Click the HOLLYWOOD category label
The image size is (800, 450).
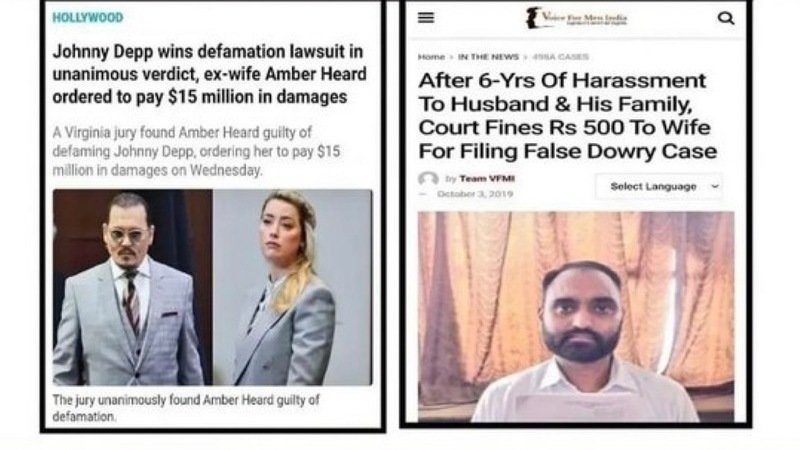88,18
